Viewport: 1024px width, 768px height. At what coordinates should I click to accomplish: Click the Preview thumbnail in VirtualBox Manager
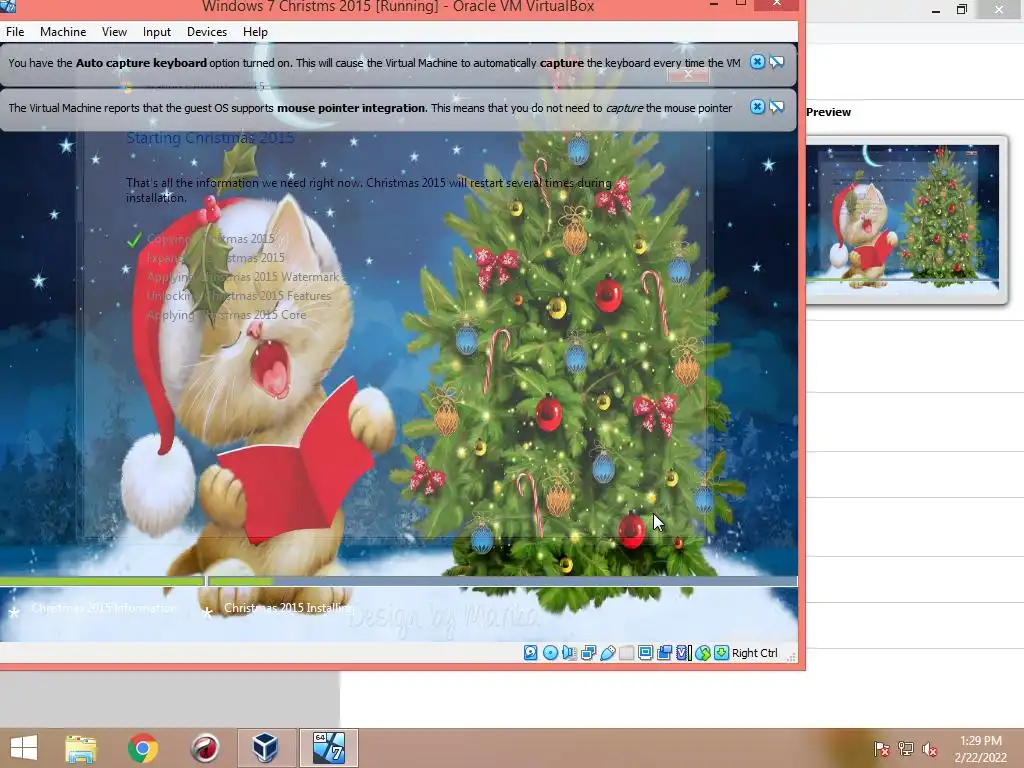pos(905,219)
